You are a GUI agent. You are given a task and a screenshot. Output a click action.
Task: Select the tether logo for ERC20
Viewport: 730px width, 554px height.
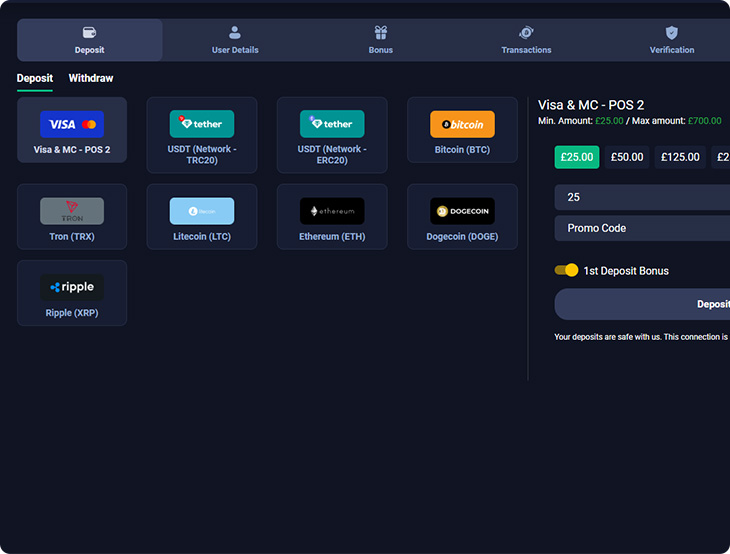[332, 124]
